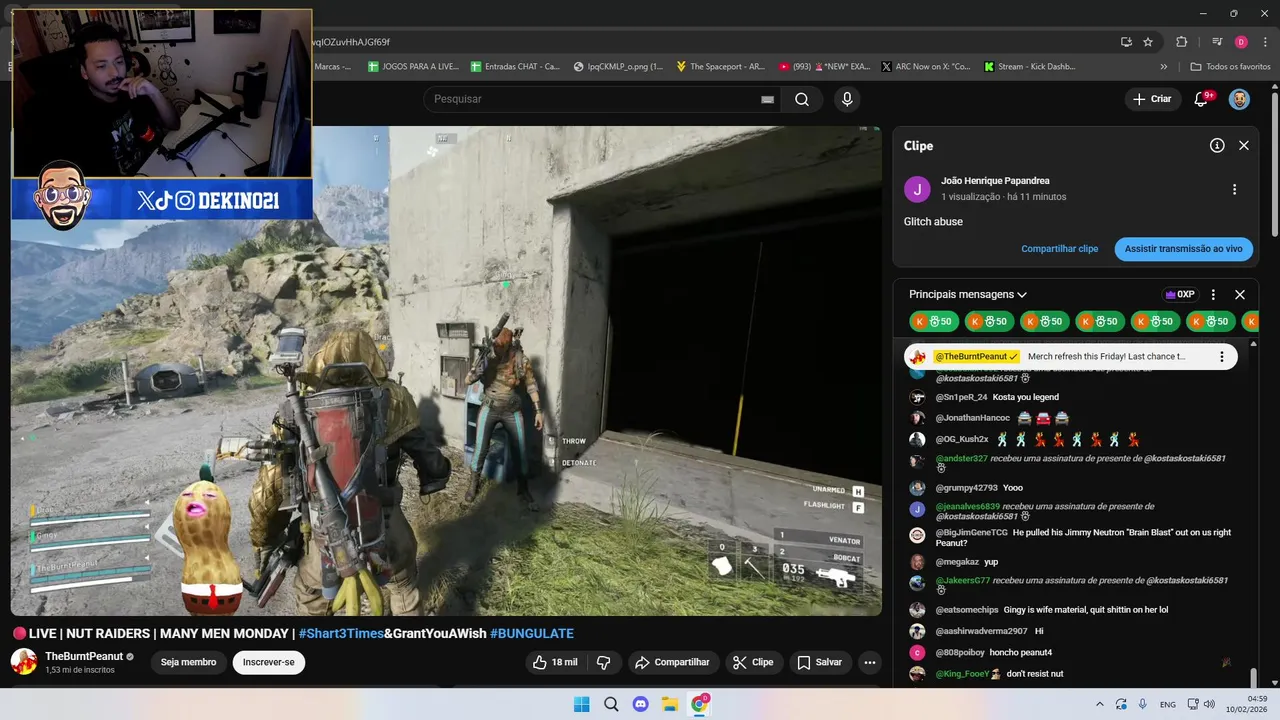
Task: Expand Principais mensagens chat filter dropdown
Action: click(x=968, y=295)
